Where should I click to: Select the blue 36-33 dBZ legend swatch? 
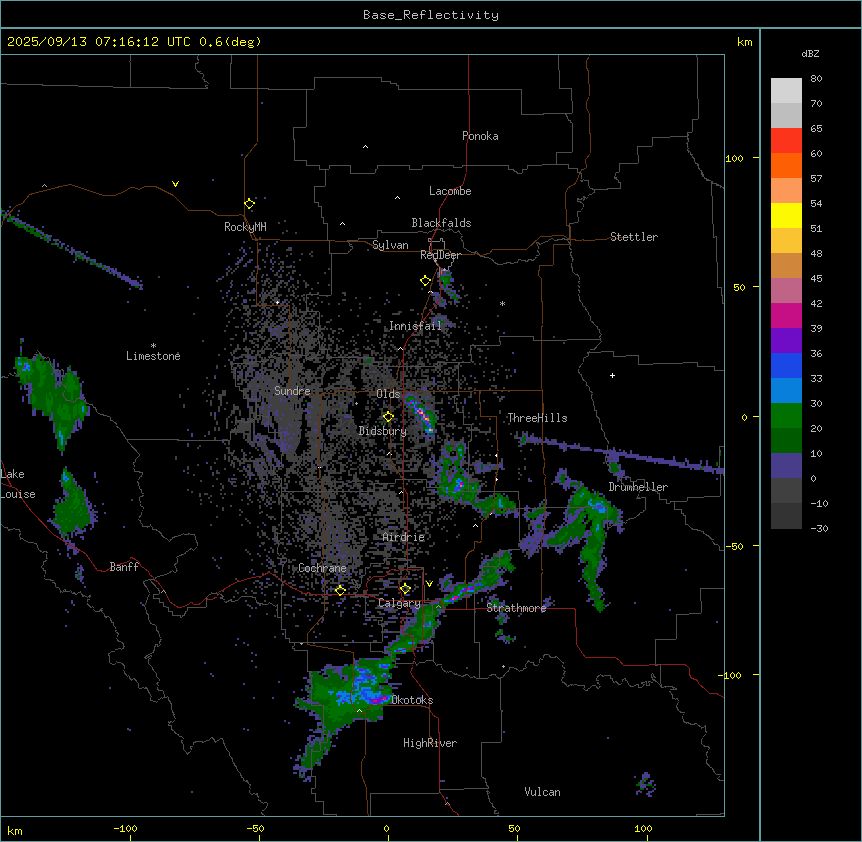[x=786, y=365]
